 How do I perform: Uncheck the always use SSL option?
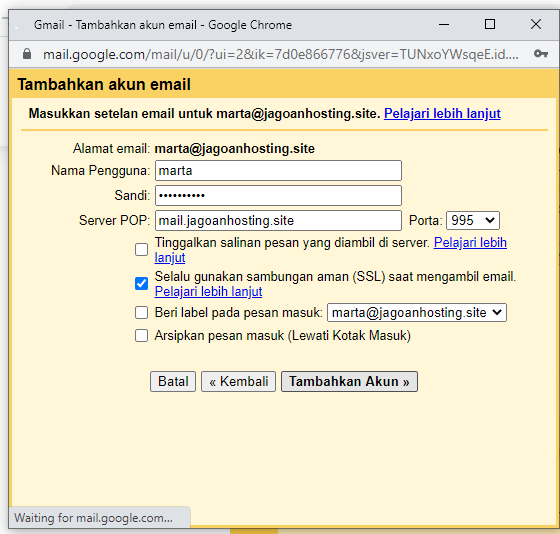click(141, 284)
